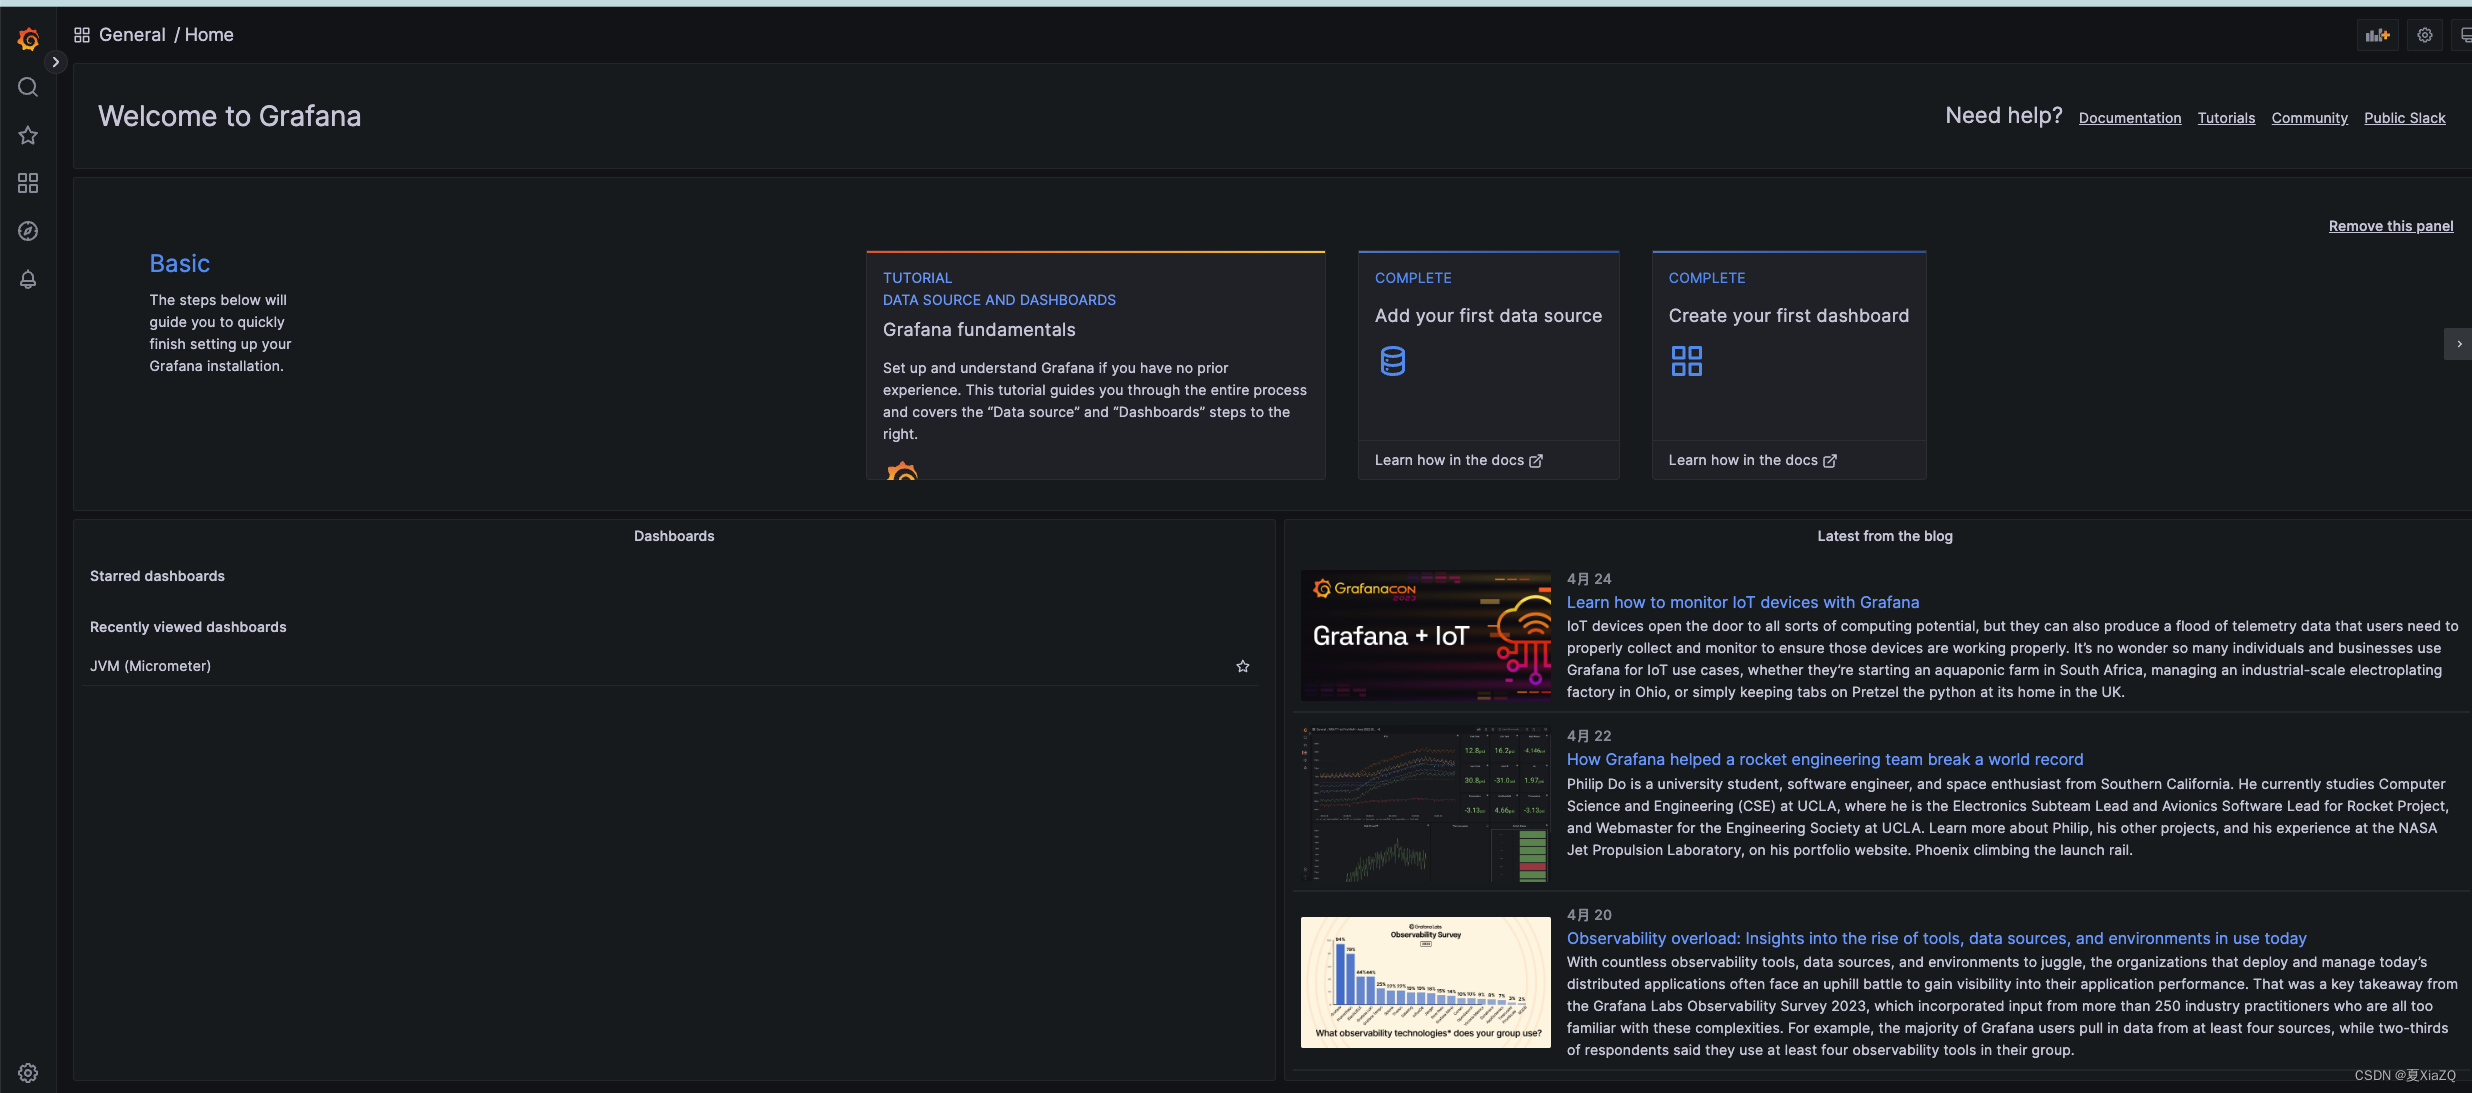This screenshot has height=1093, width=2472.
Task: Open the Documentation help link
Action: click(x=2130, y=118)
